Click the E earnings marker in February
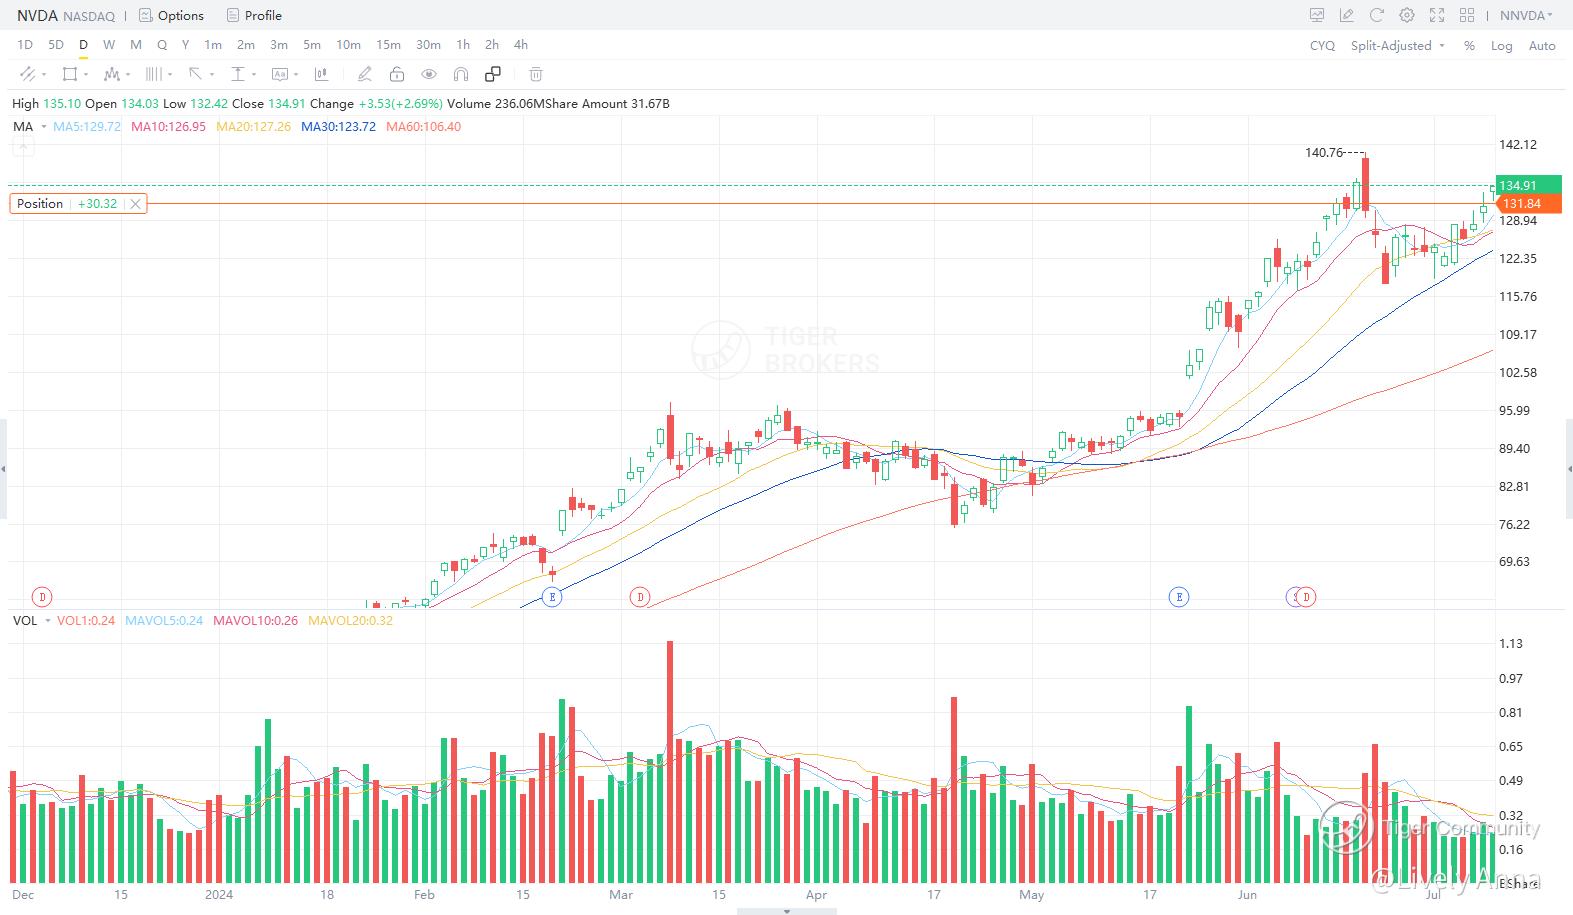 [x=552, y=597]
